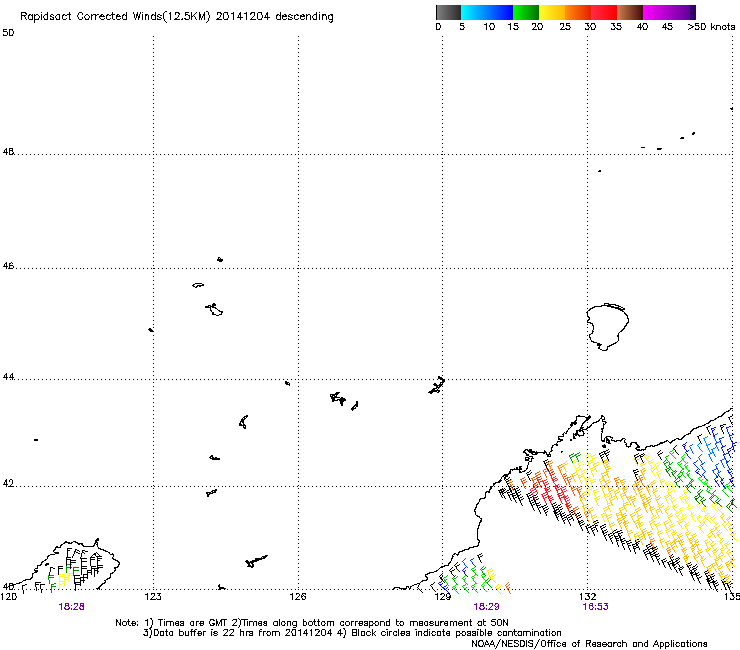Screen dimensions: 740x650
Task: Click the longitude label '126'
Action: coord(298,597)
